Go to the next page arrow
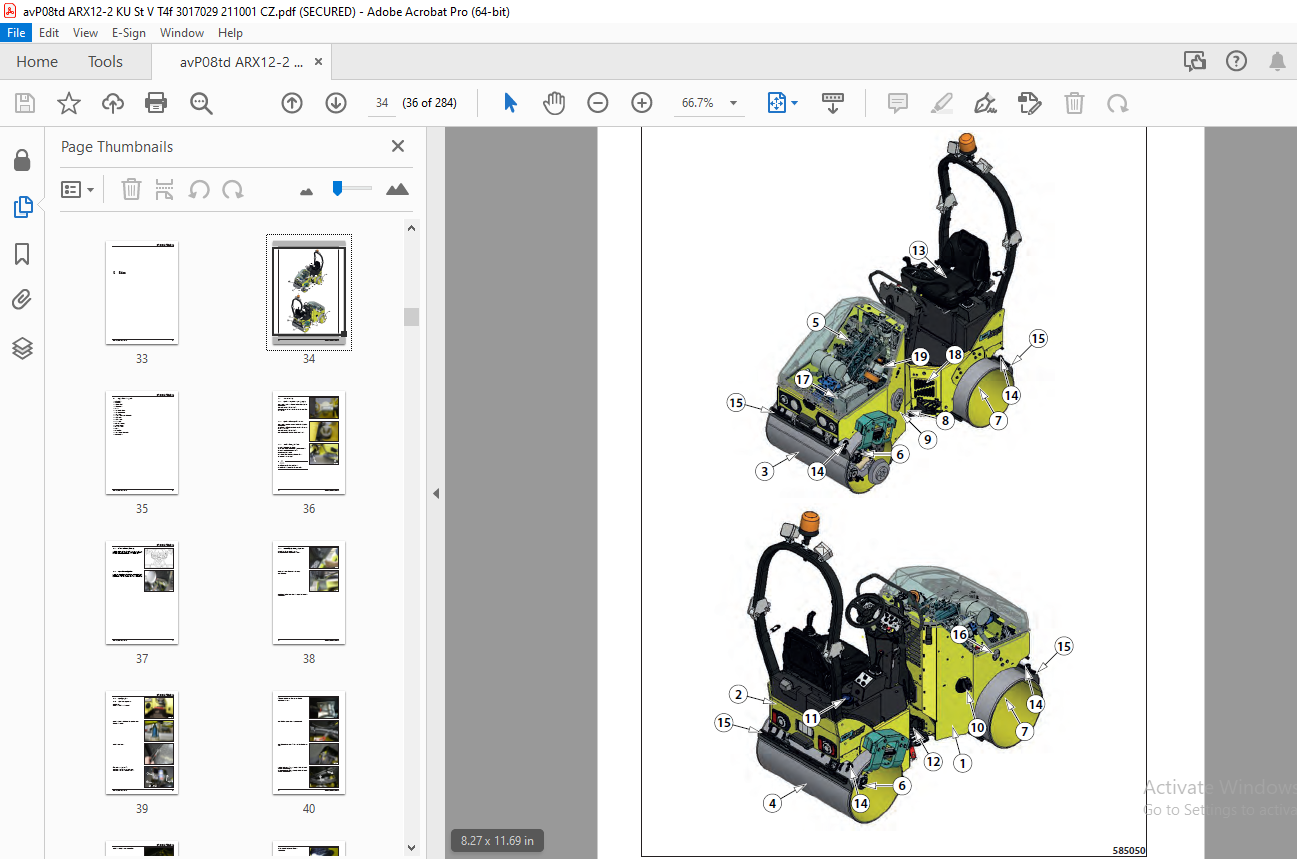1297x859 pixels. [336, 103]
